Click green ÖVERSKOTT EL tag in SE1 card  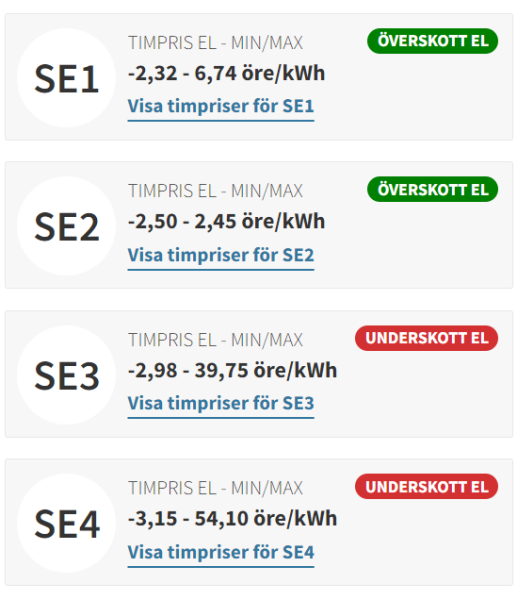432,41
